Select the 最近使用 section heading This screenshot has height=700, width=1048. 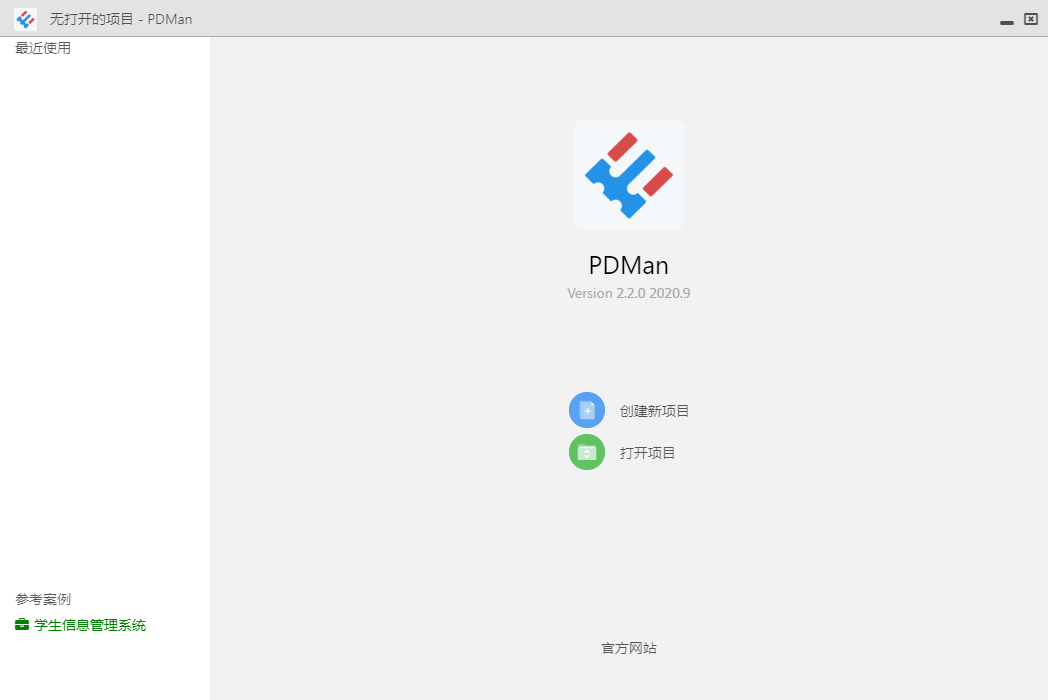43,48
